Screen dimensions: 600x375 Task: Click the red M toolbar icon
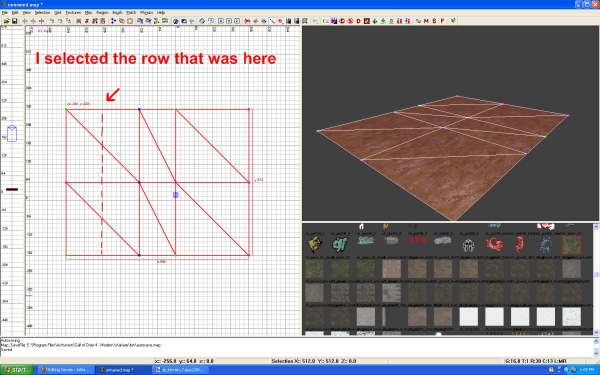[426, 21]
